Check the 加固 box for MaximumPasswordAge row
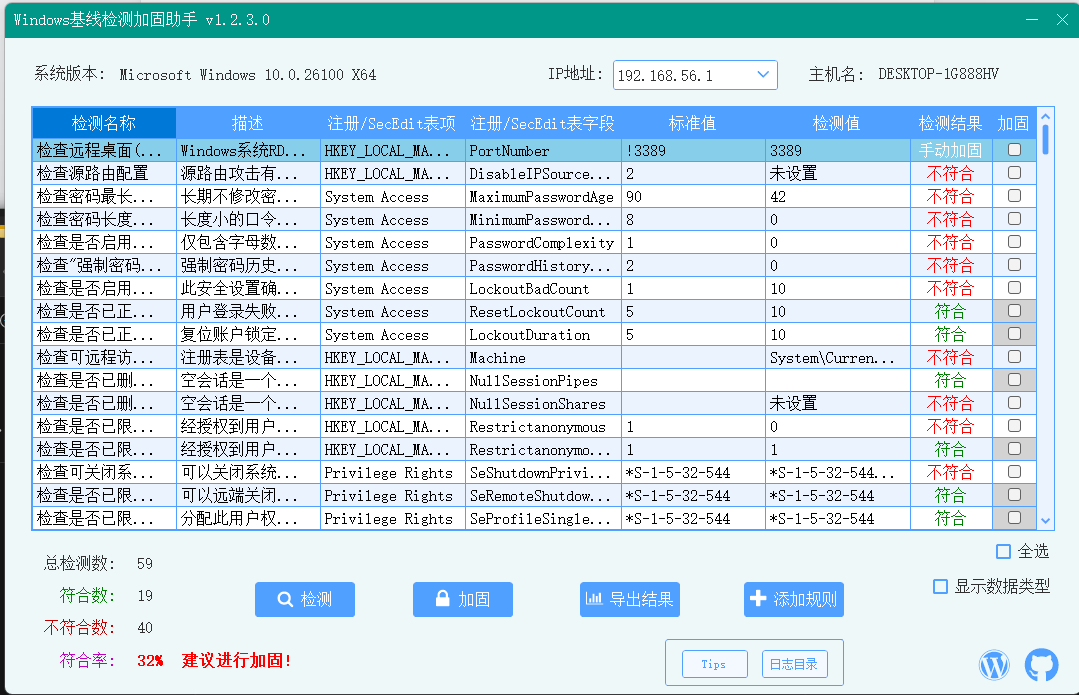Viewport: 1079px width, 695px height. pyautogui.click(x=1014, y=196)
